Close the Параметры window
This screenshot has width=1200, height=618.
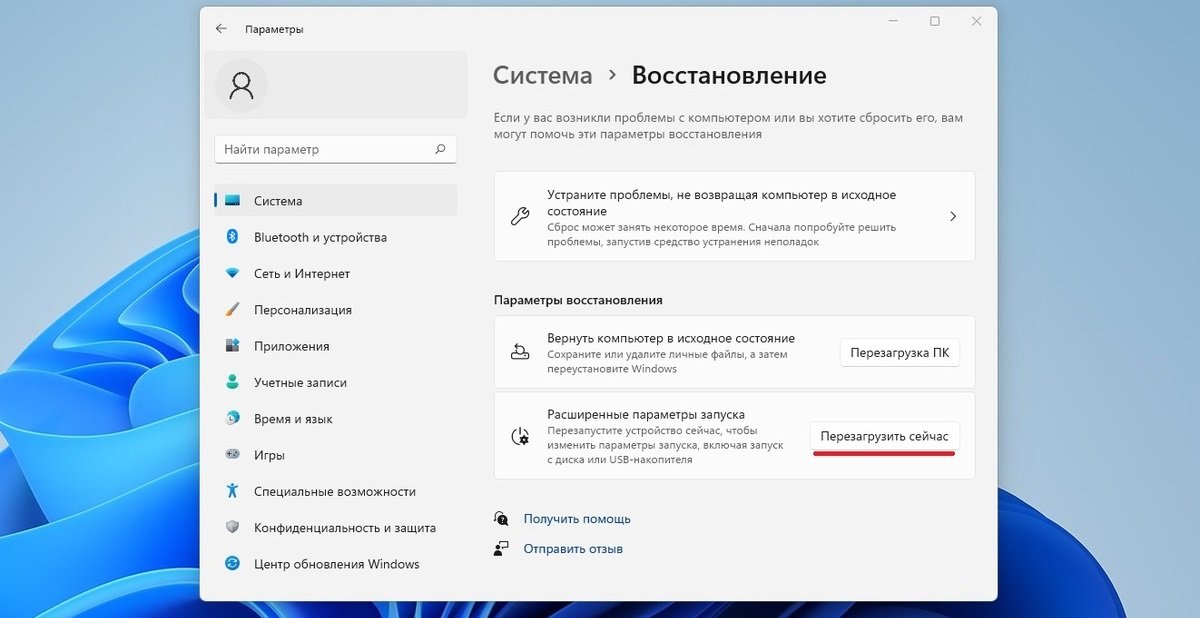pos(975,21)
